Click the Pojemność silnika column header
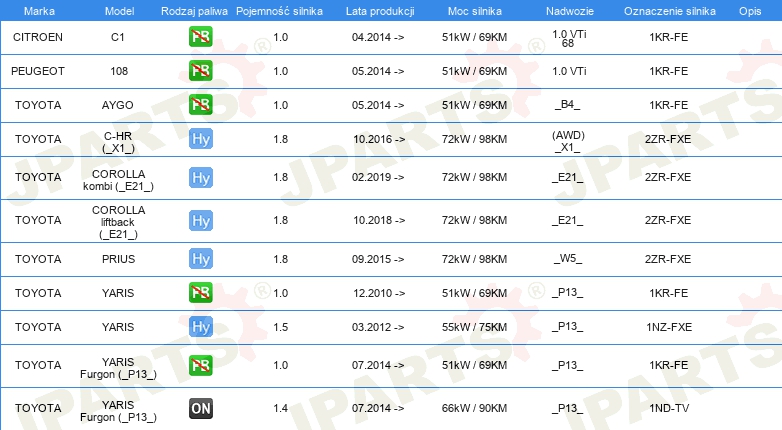This screenshot has height=430, width=782. (x=279, y=11)
